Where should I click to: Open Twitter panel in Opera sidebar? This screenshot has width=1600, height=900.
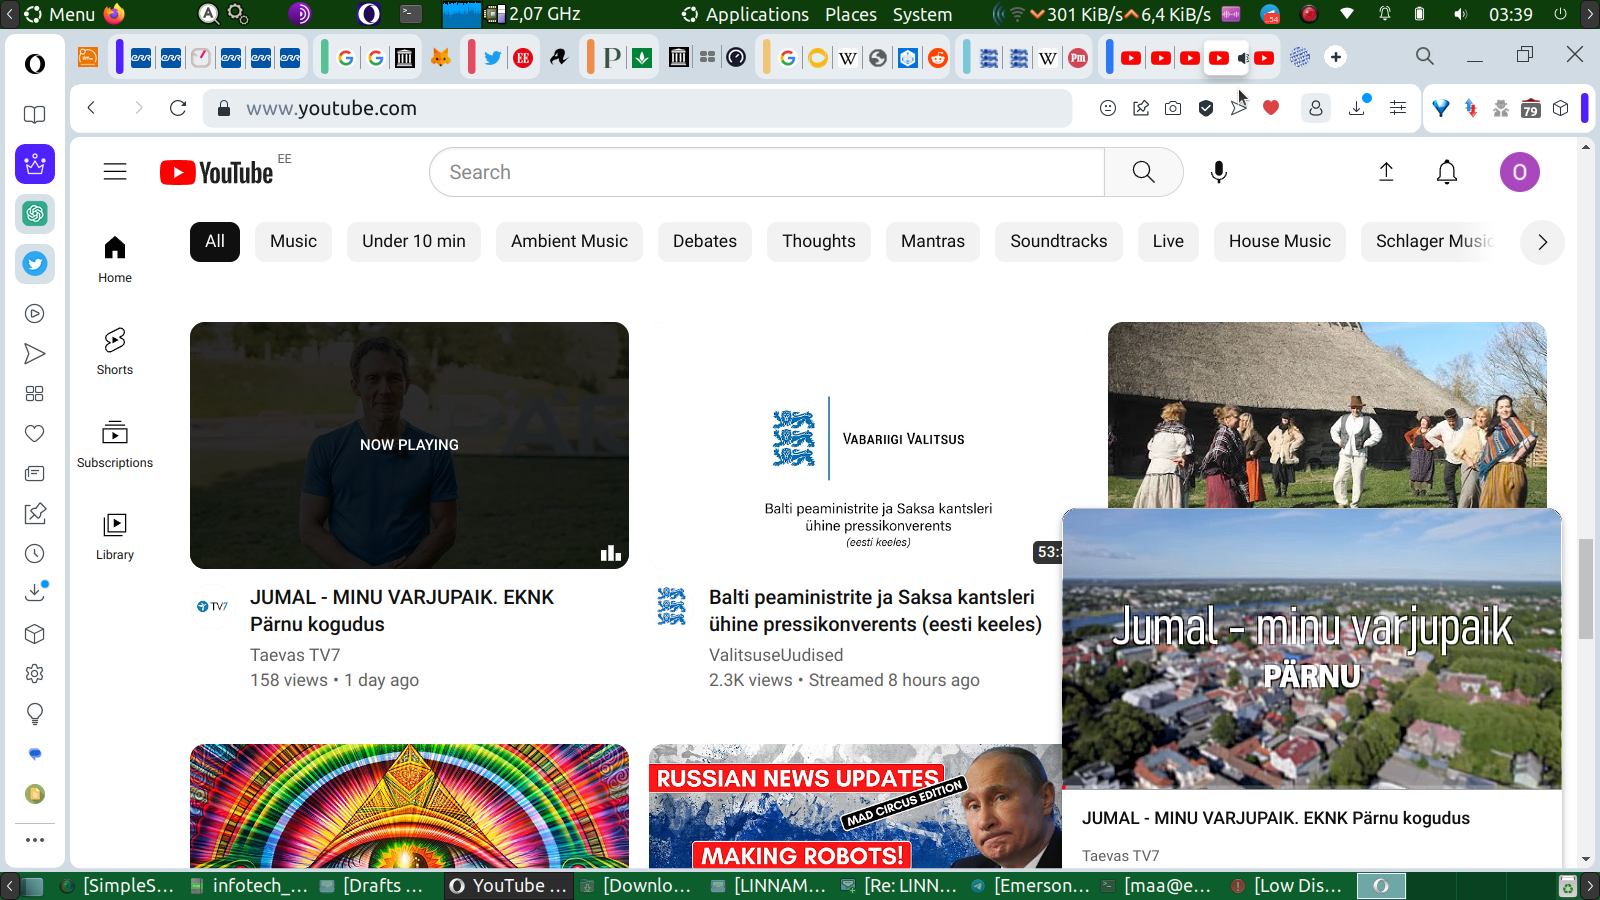[x=35, y=264]
